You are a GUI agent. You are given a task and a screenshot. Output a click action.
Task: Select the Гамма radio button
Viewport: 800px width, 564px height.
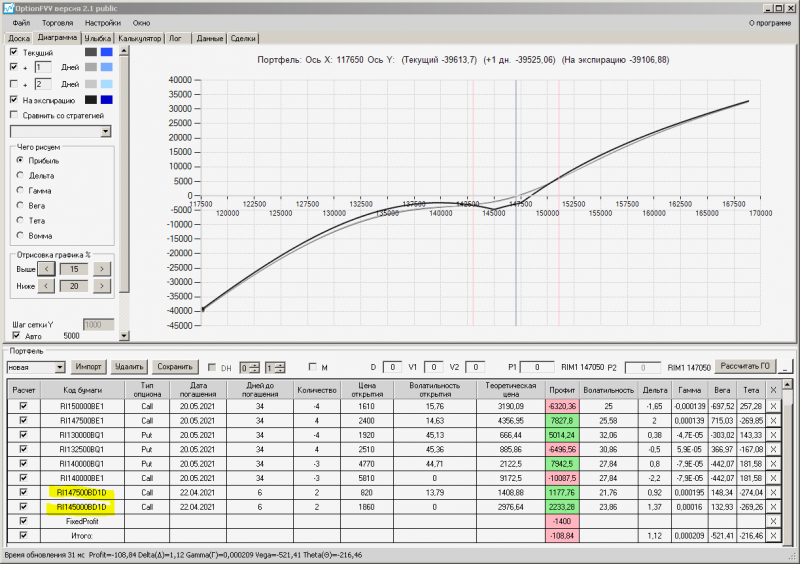[20, 190]
